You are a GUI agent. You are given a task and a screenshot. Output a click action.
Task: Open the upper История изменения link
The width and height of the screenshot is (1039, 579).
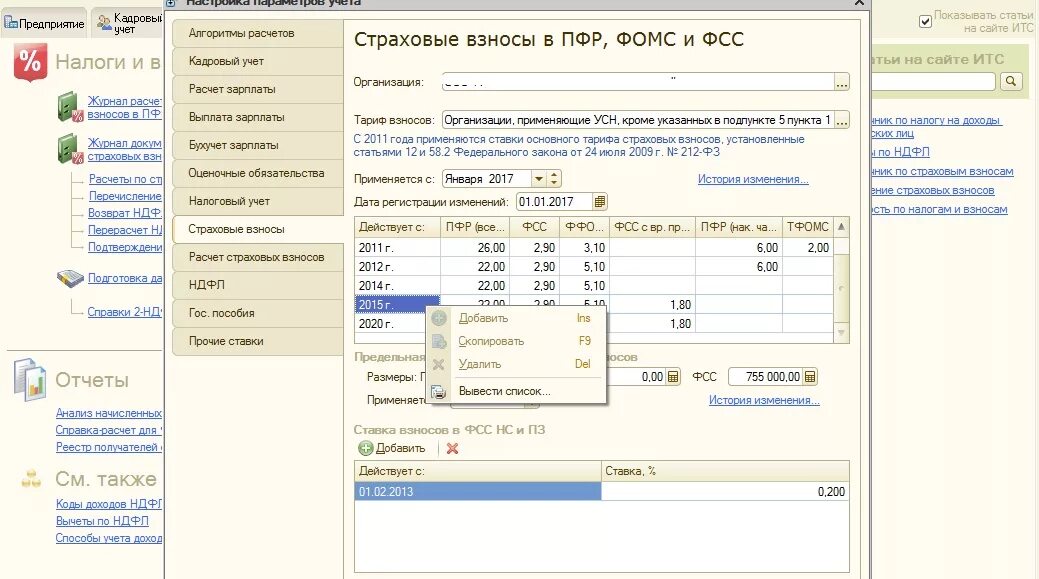click(753, 179)
